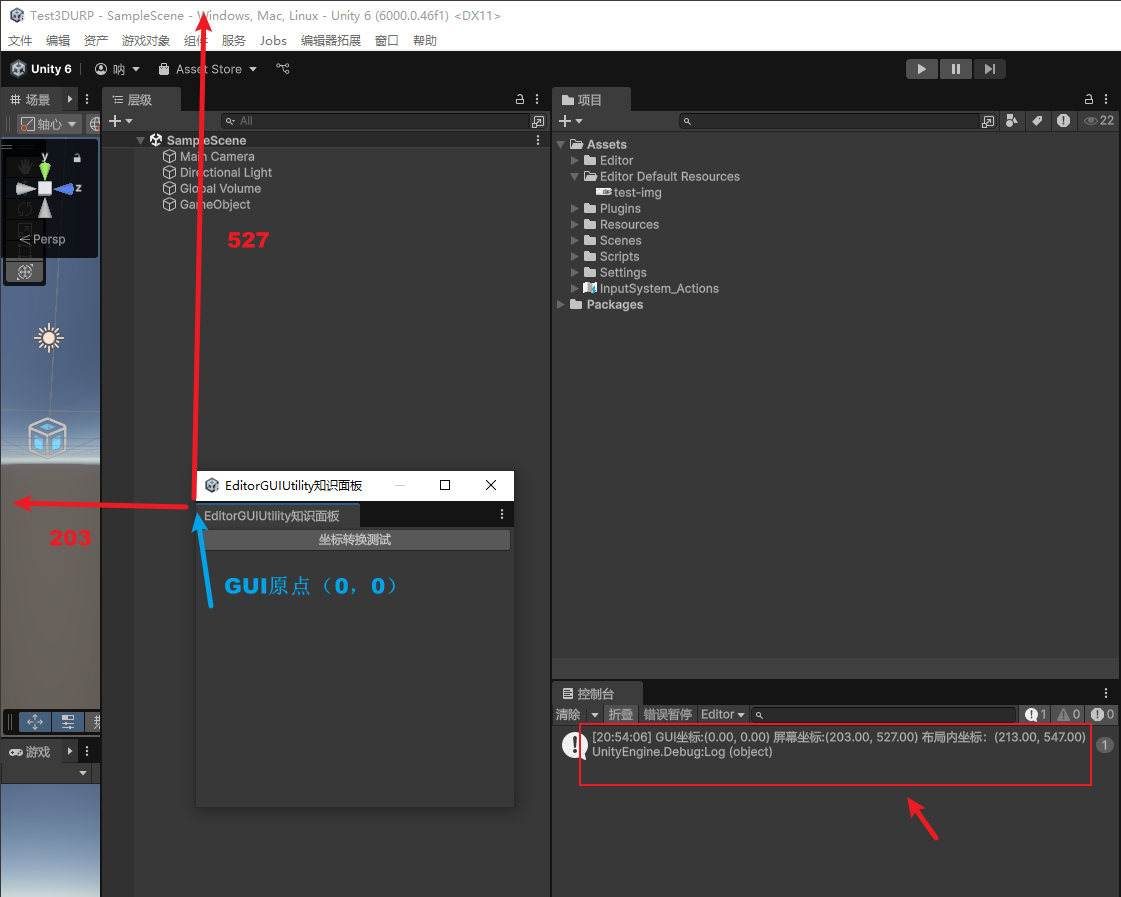
Task: Select Directional Light in the hierarchy
Action: coord(225,172)
